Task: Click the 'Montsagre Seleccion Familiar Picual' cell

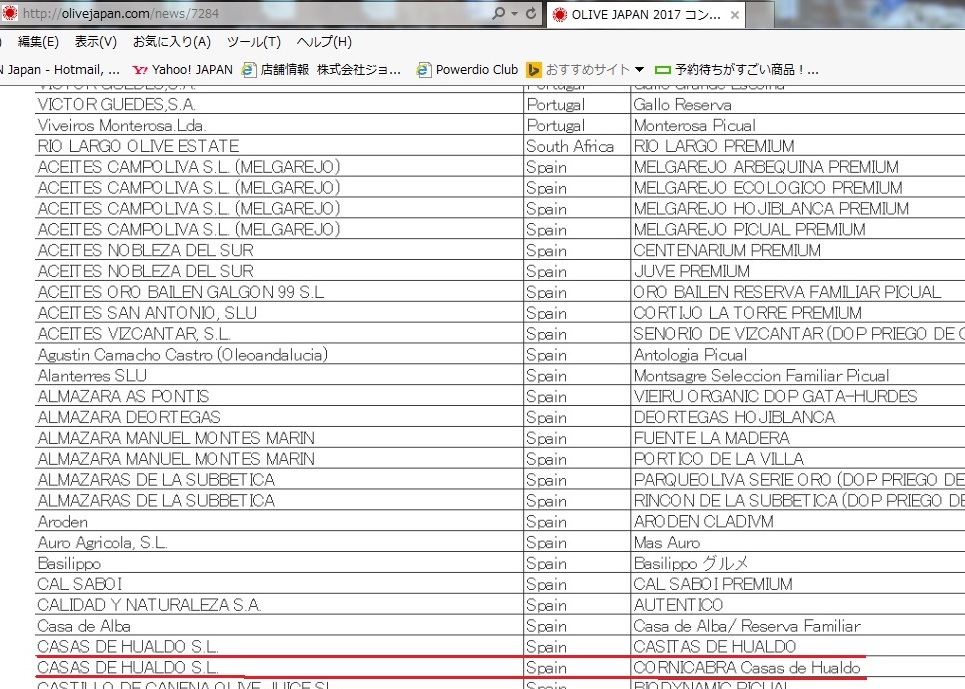Action: pyautogui.click(x=798, y=376)
